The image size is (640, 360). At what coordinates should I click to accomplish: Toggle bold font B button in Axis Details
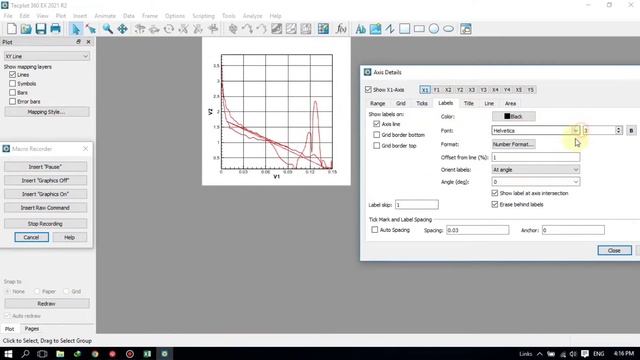pyautogui.click(x=631, y=131)
